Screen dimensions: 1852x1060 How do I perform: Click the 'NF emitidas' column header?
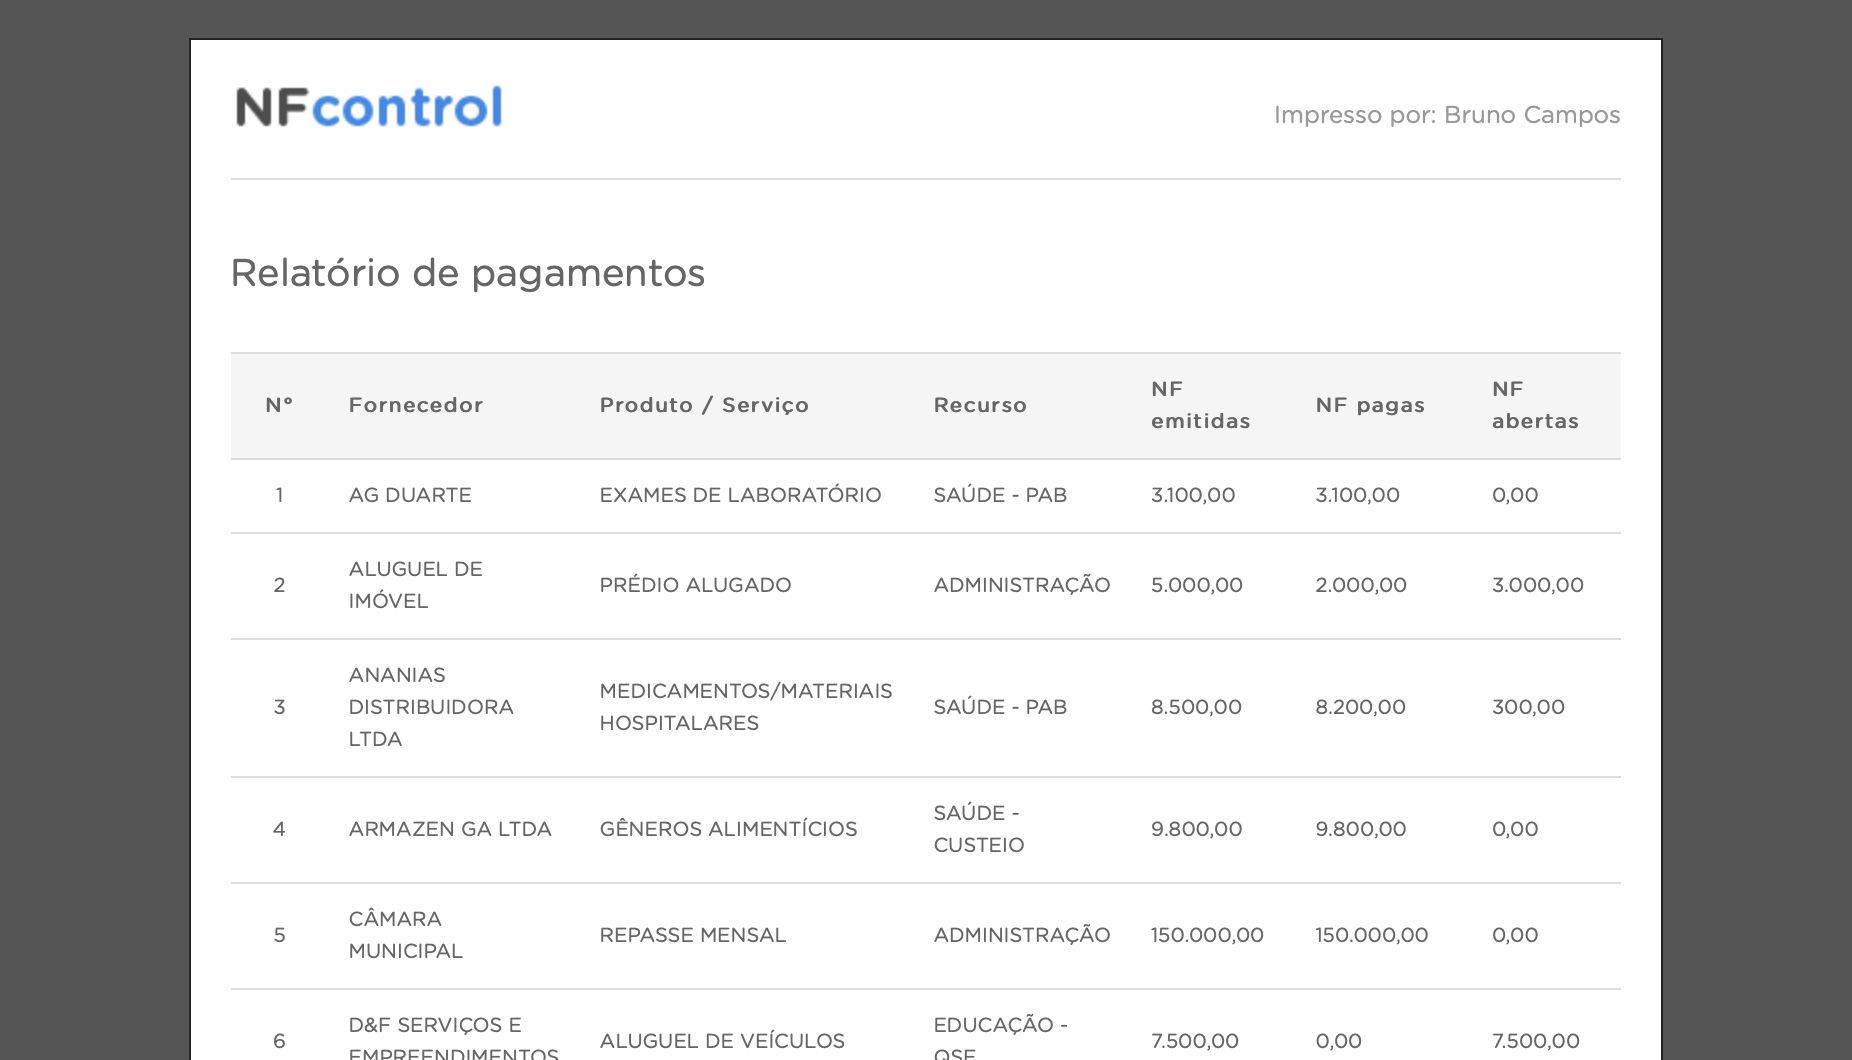1200,405
